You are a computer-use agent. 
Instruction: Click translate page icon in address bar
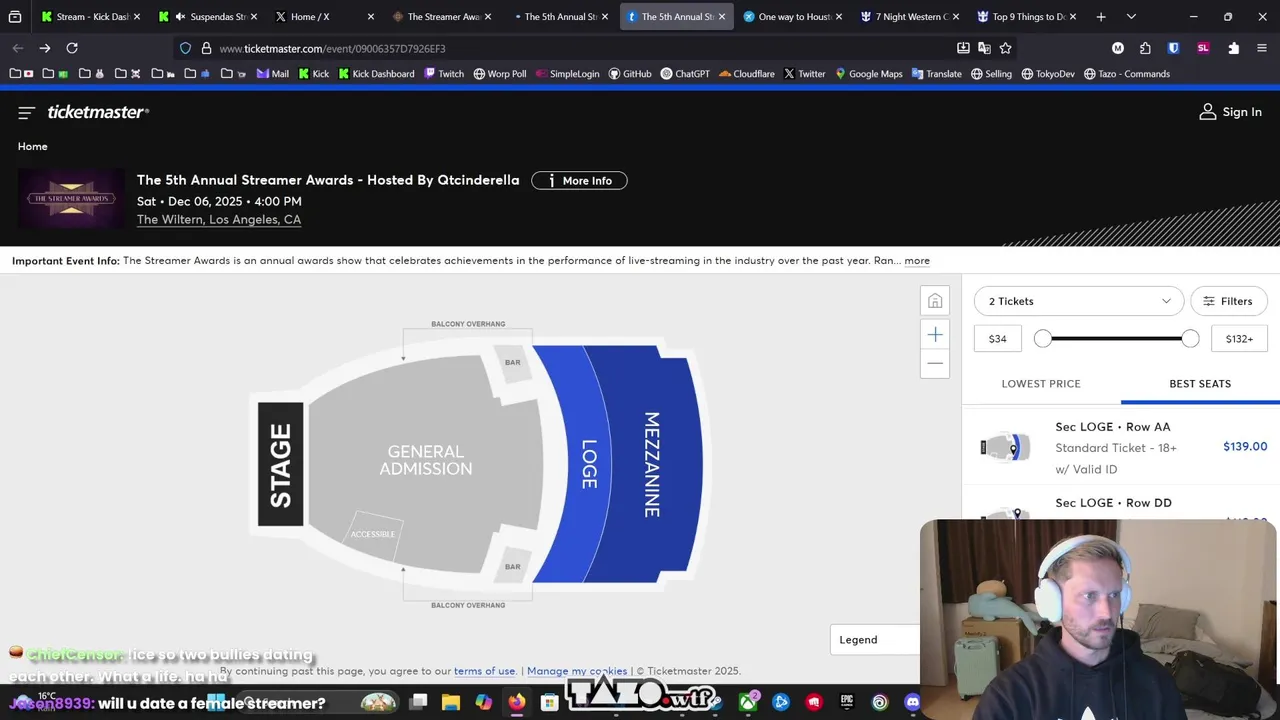(x=984, y=48)
